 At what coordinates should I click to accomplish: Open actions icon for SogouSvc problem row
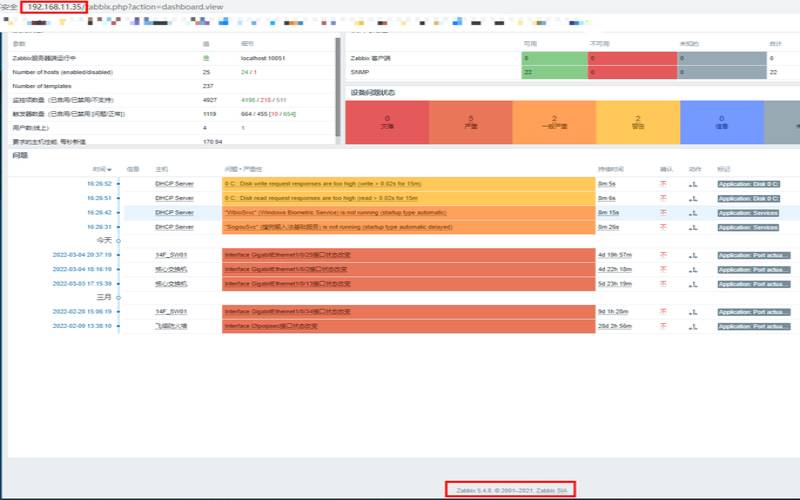click(692, 227)
